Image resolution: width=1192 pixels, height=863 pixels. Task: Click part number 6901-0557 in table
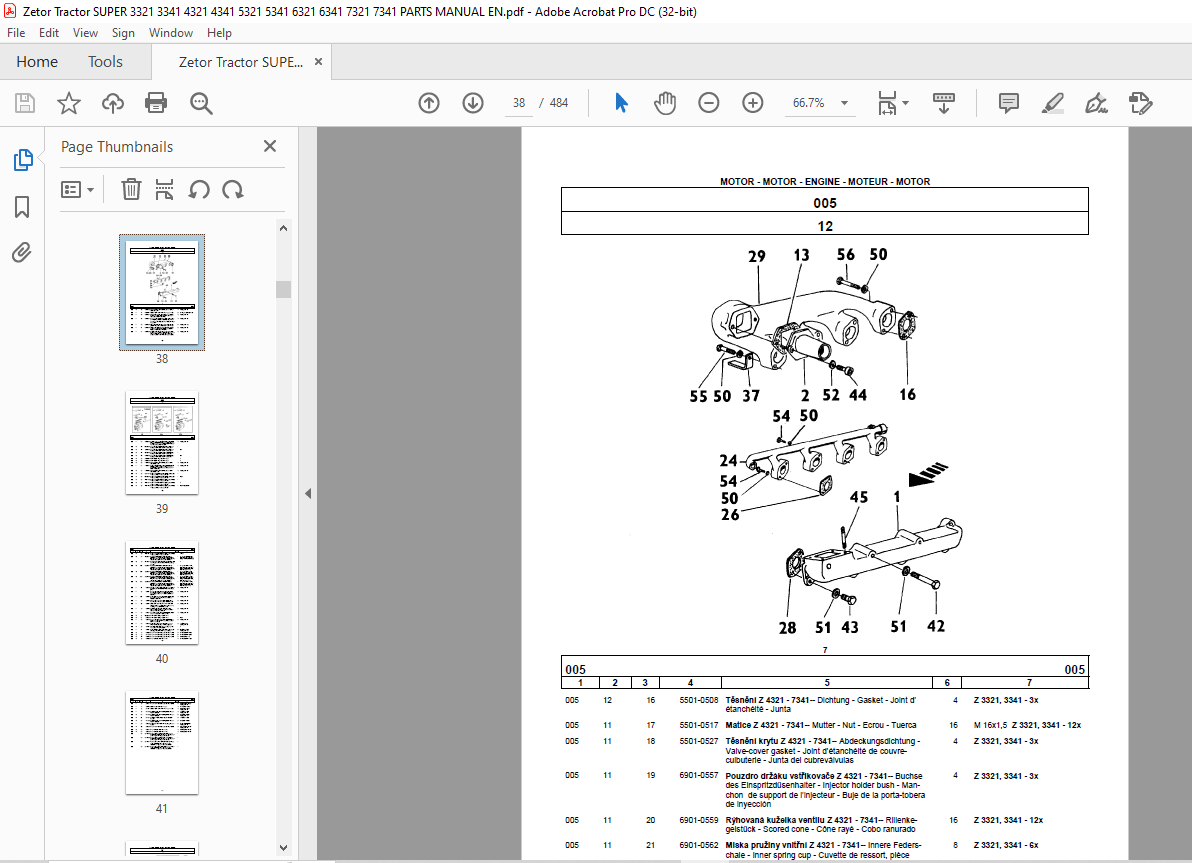(x=699, y=776)
